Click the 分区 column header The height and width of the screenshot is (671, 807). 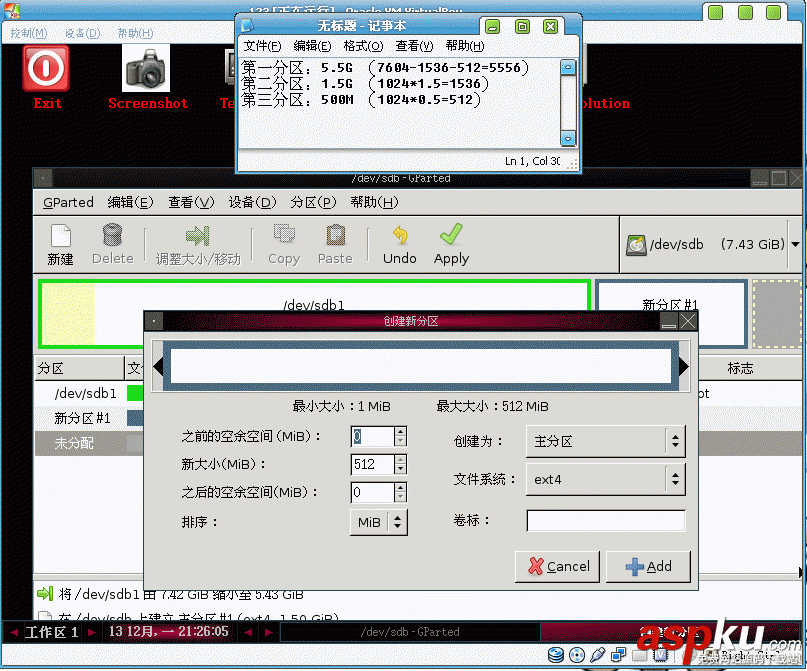(x=79, y=368)
